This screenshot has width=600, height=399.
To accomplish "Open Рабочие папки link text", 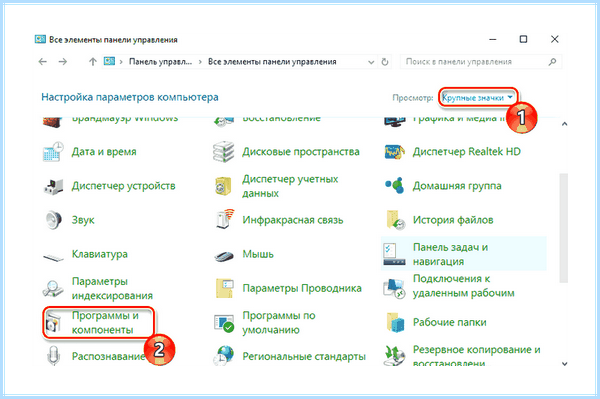I will (x=450, y=322).
